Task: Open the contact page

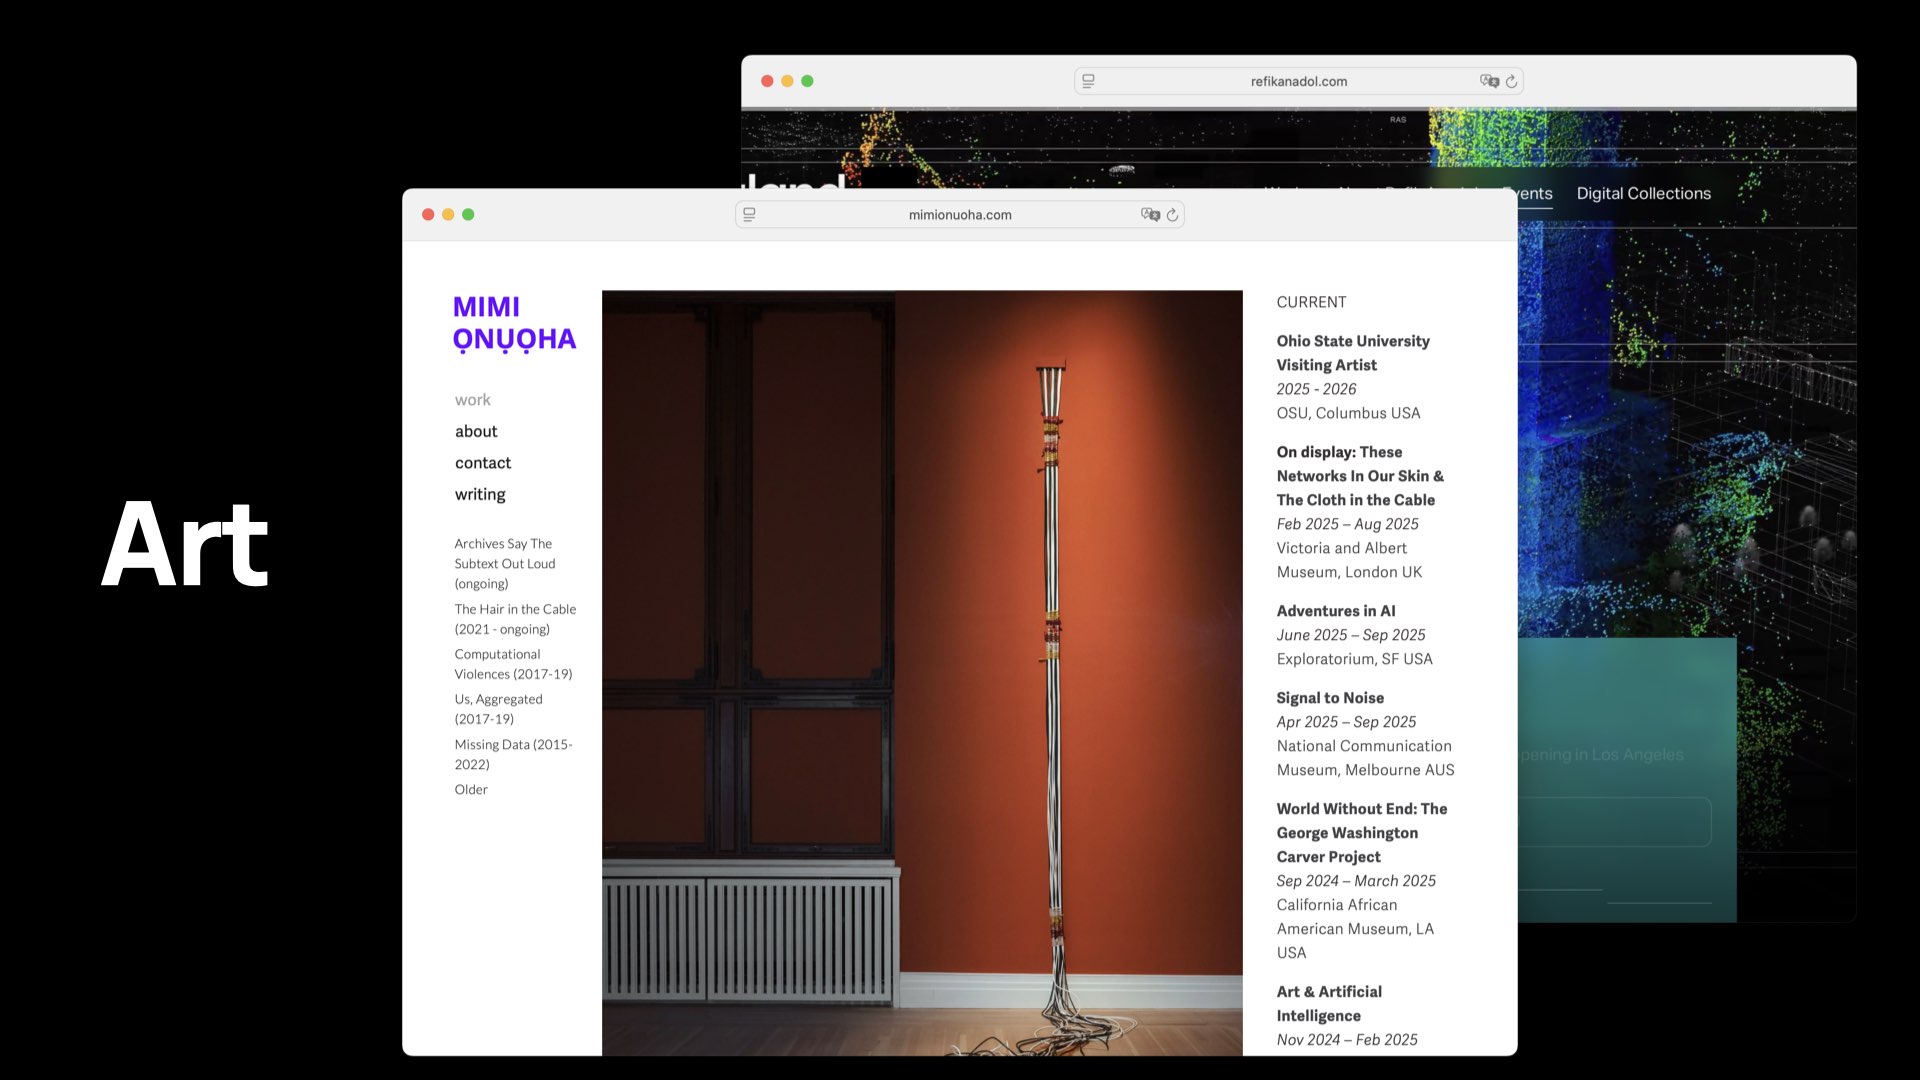Action: (x=483, y=463)
